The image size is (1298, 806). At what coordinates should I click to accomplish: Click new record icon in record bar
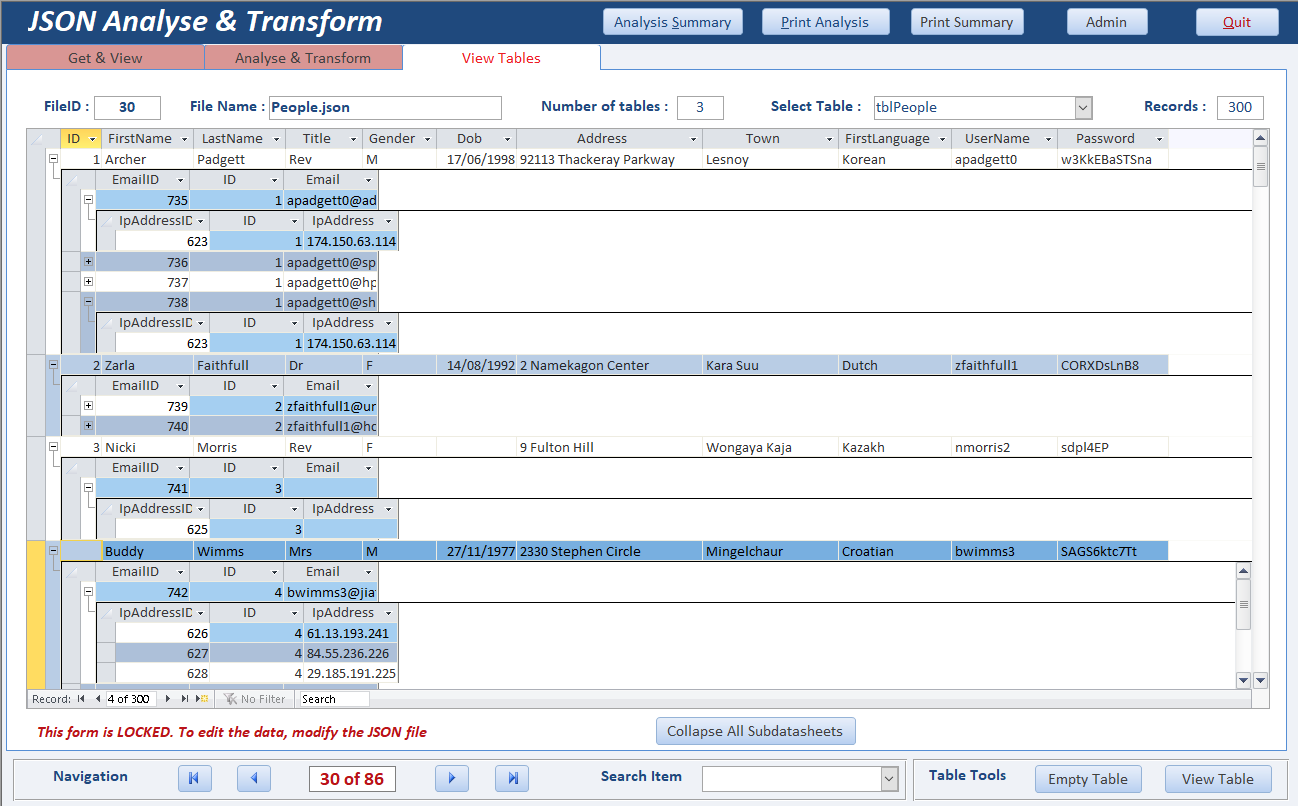[x=202, y=699]
